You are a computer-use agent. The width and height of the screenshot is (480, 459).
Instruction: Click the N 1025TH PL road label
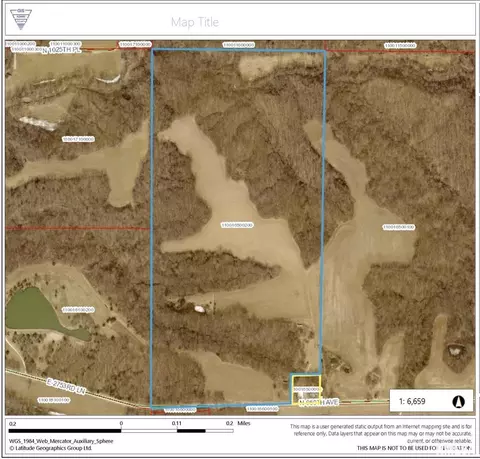(x=62, y=50)
